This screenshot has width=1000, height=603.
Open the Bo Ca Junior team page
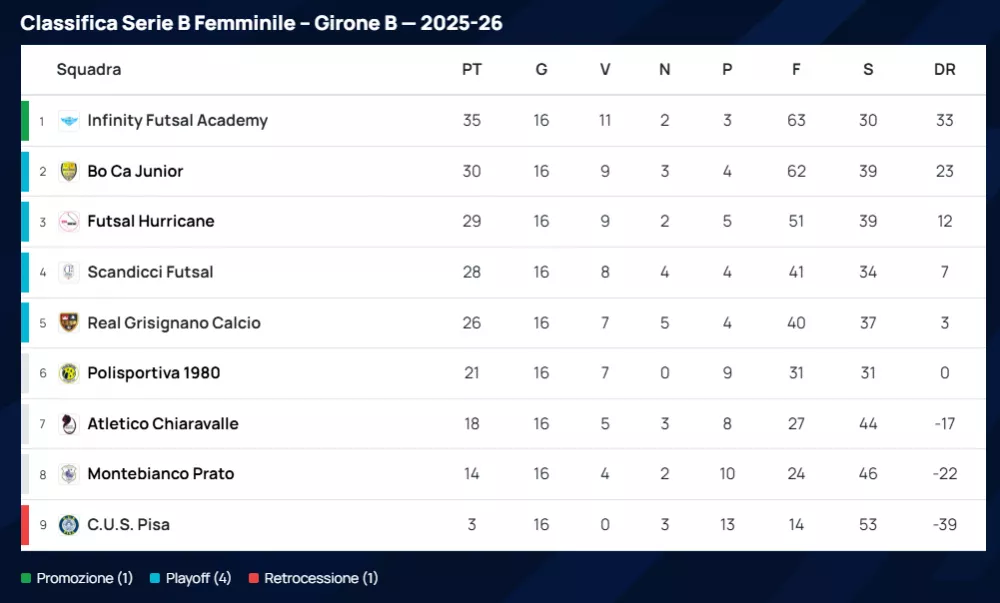point(135,172)
